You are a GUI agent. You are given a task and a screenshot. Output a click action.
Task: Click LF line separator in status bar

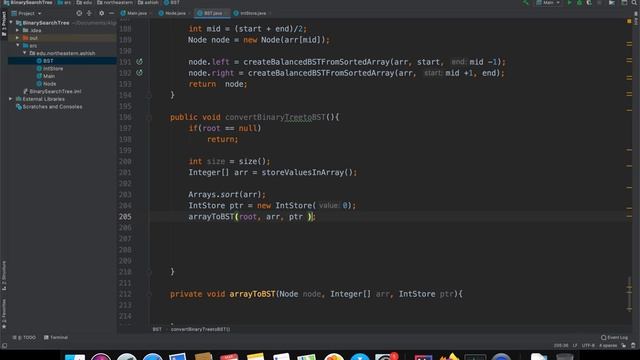coord(575,346)
